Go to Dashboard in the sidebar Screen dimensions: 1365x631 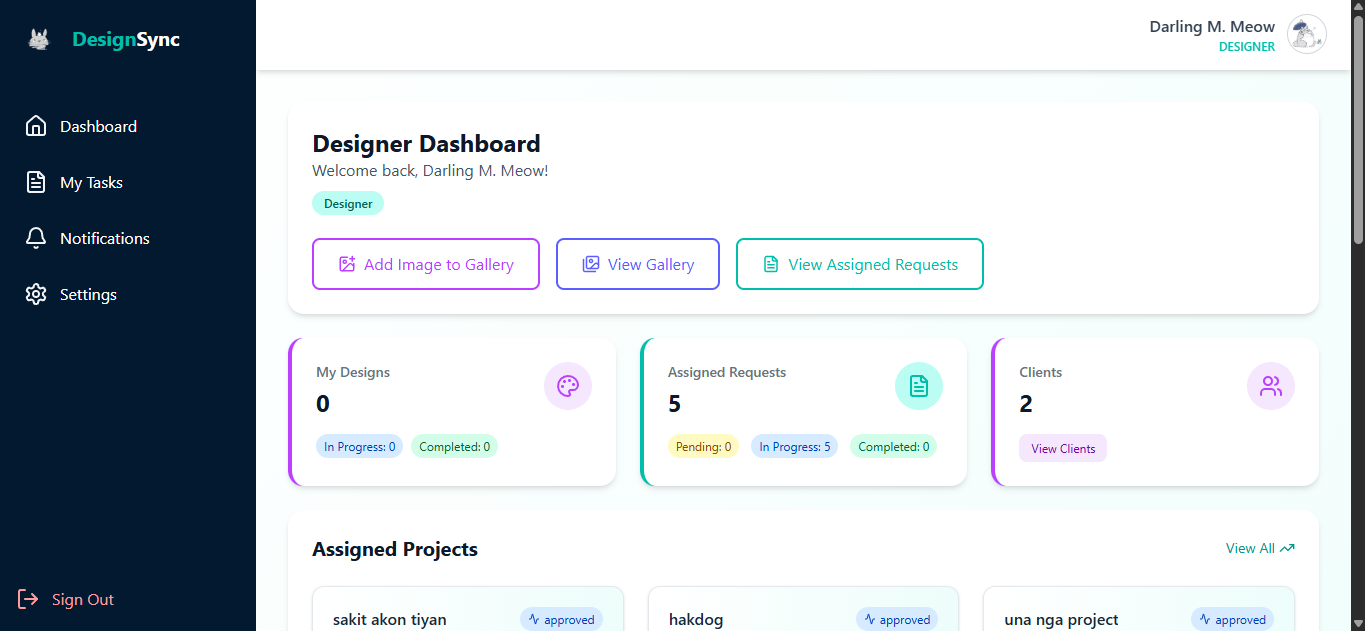coord(98,127)
